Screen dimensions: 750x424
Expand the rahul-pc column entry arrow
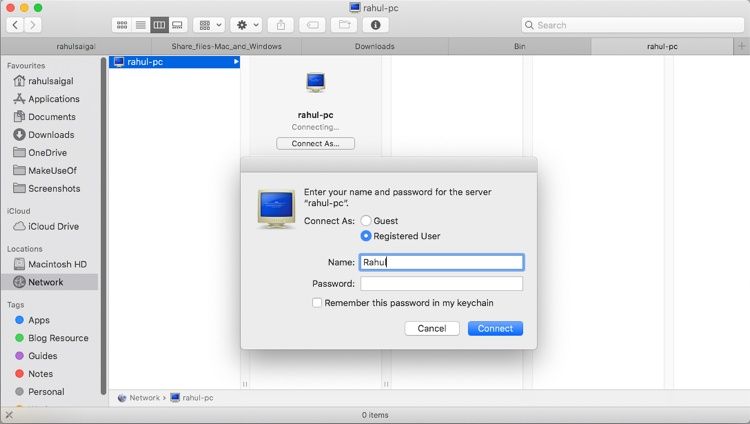[236, 62]
